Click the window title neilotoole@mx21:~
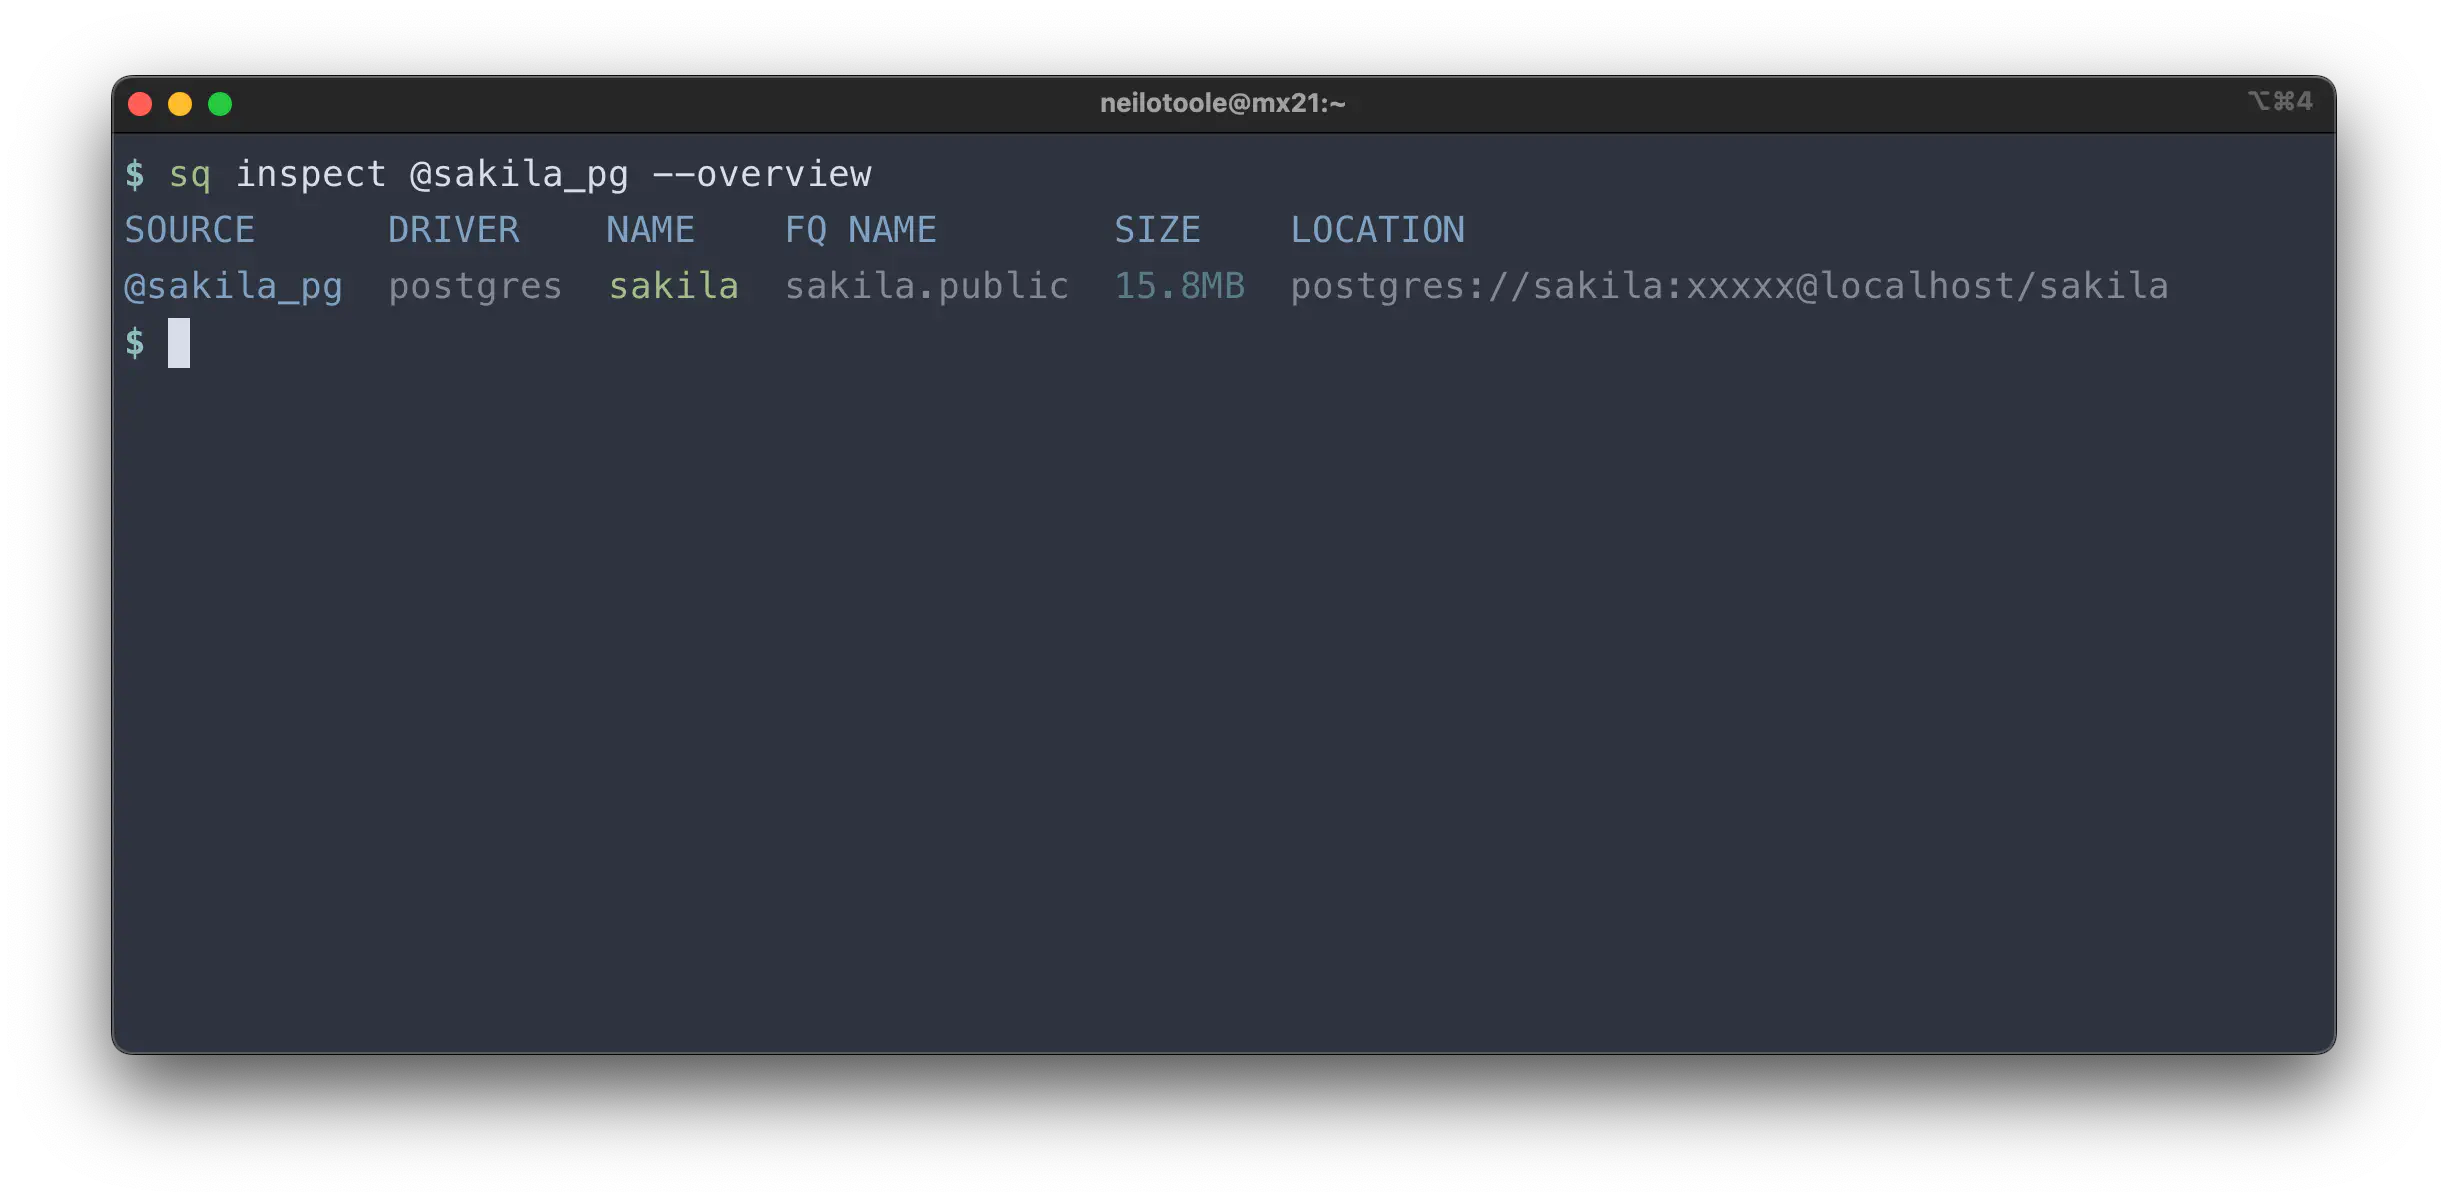The image size is (2448, 1202). point(1222,103)
